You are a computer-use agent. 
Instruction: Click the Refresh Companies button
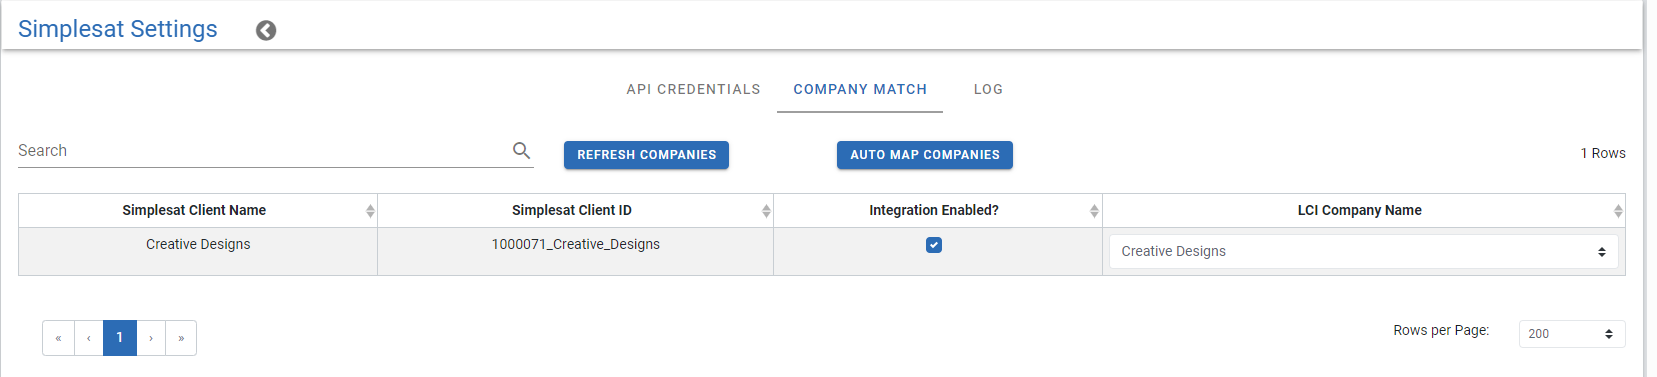point(646,155)
